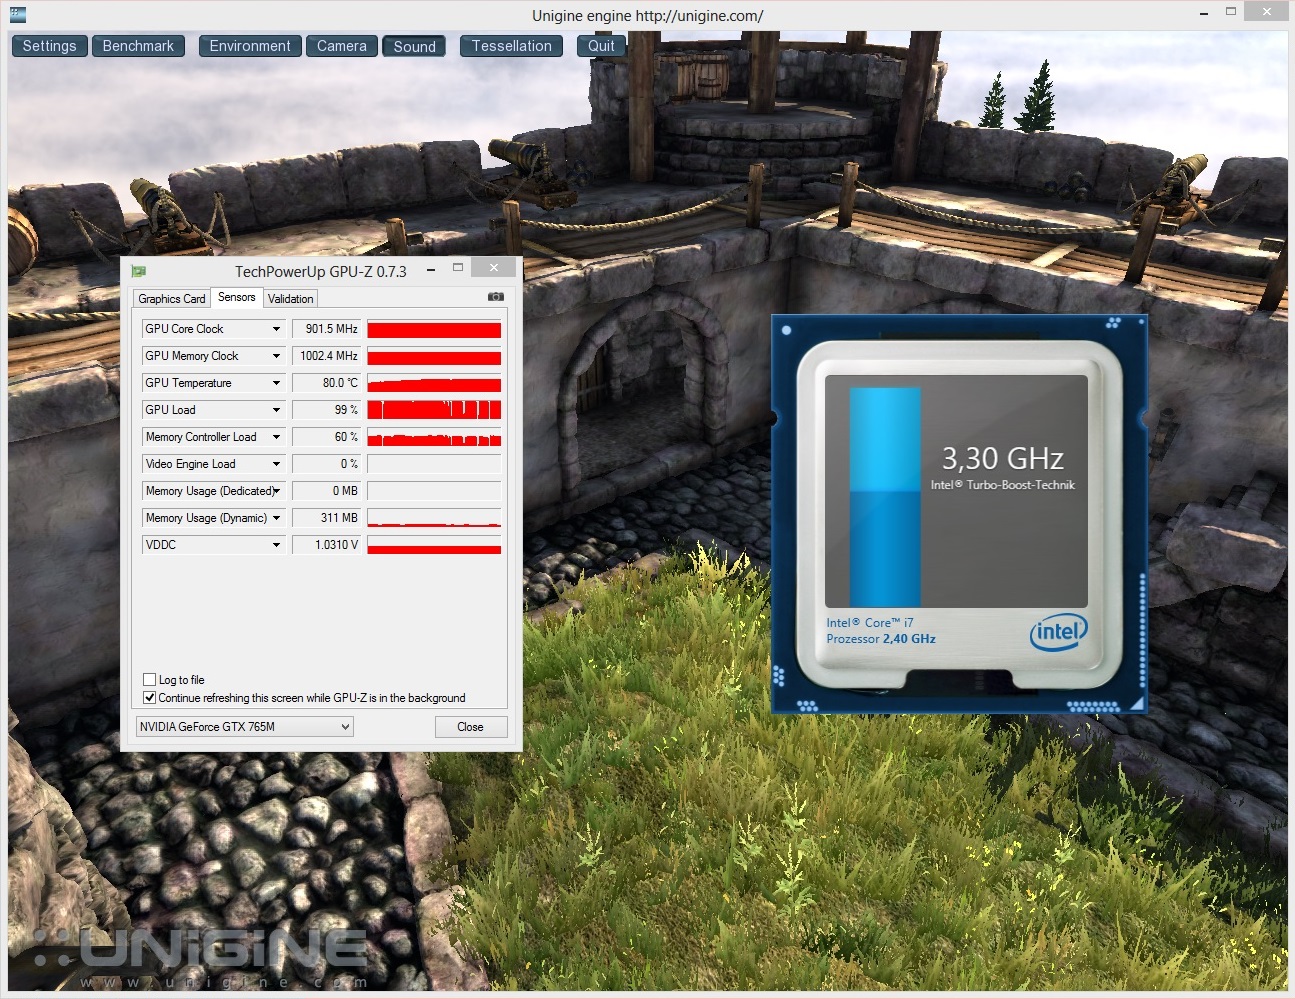Open the Camera menu button
Screen dimensions: 1295x999
(x=342, y=46)
